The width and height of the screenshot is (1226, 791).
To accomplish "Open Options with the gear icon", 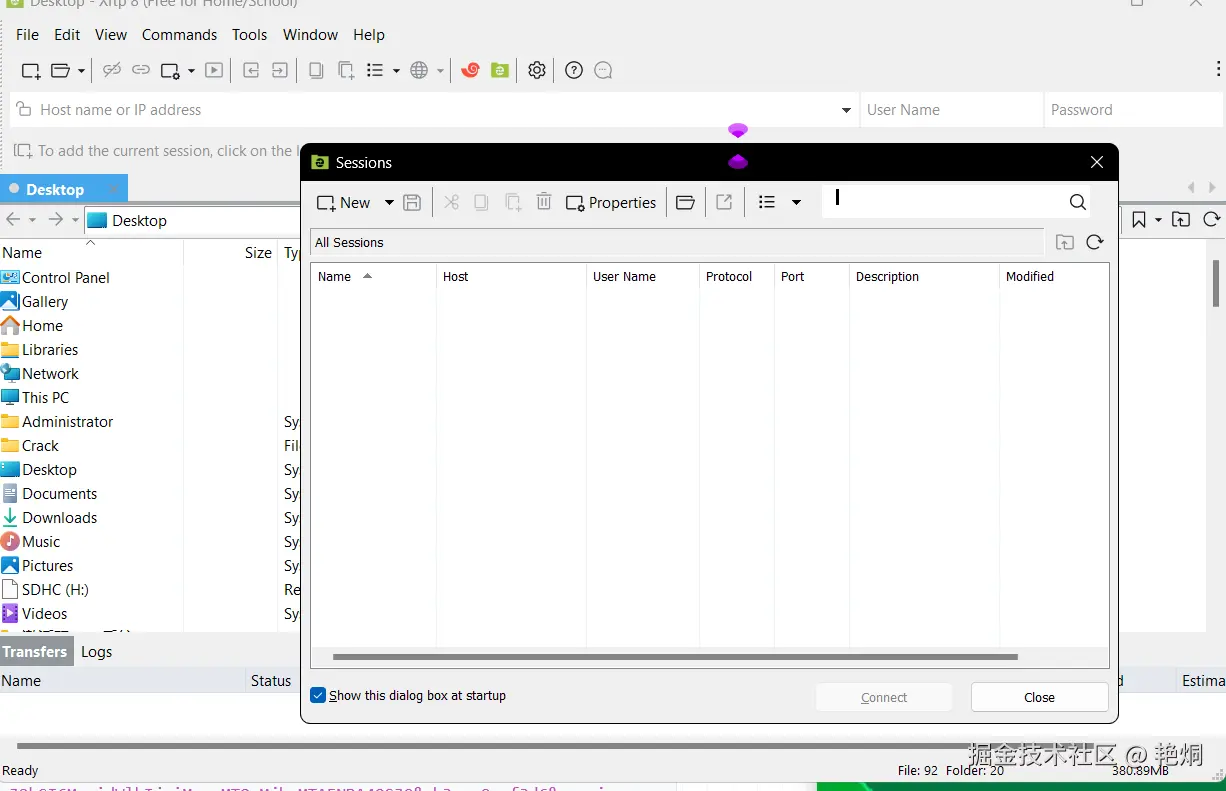I will [537, 70].
